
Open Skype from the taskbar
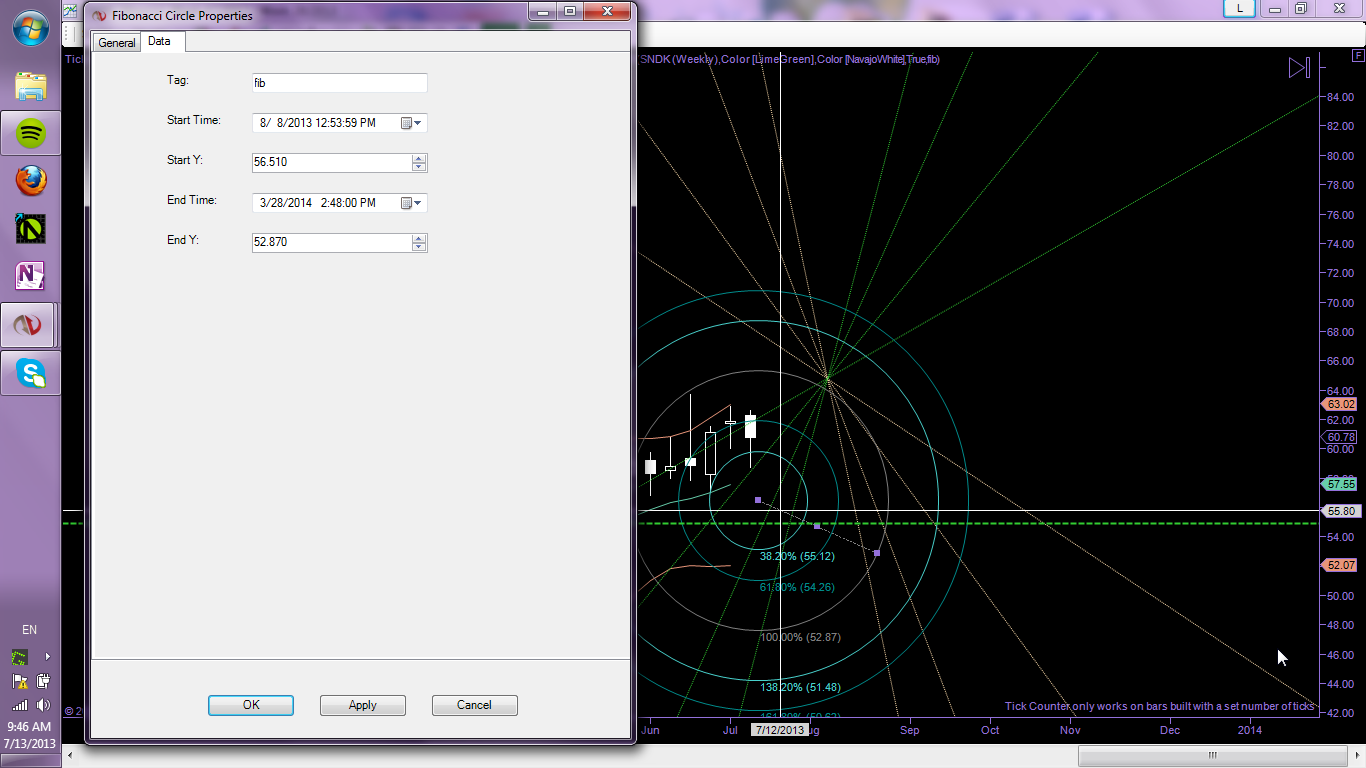point(31,373)
